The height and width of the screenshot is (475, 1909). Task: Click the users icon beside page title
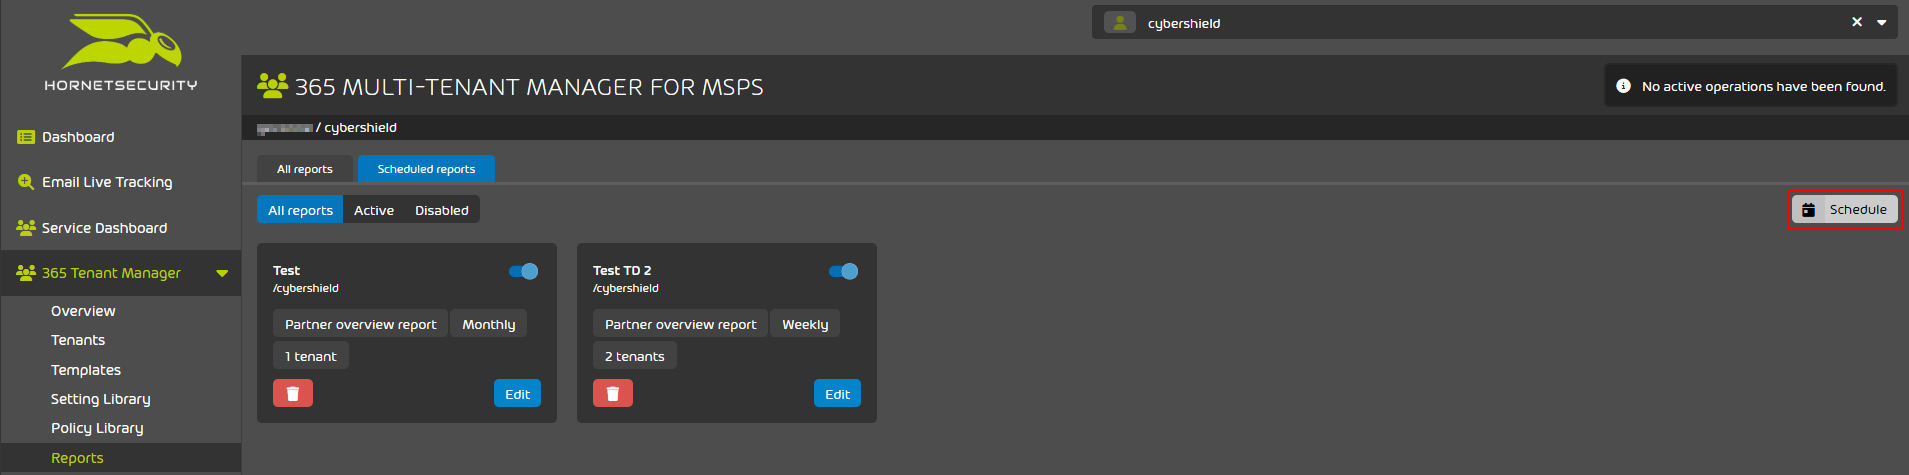coord(272,86)
